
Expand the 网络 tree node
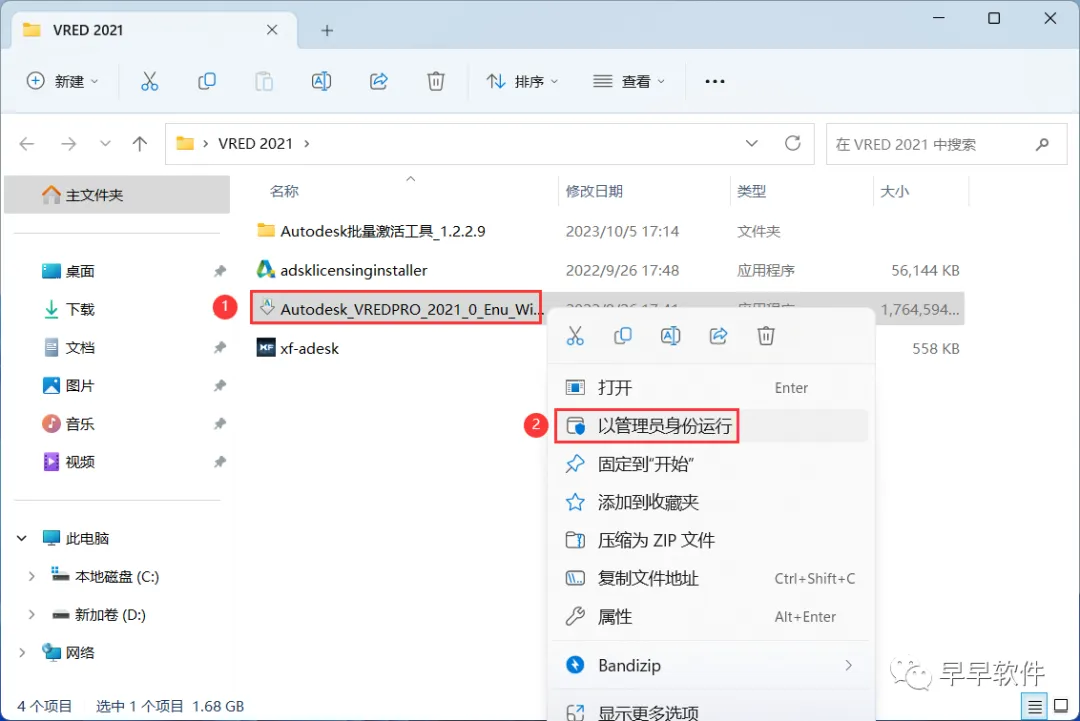(22, 652)
